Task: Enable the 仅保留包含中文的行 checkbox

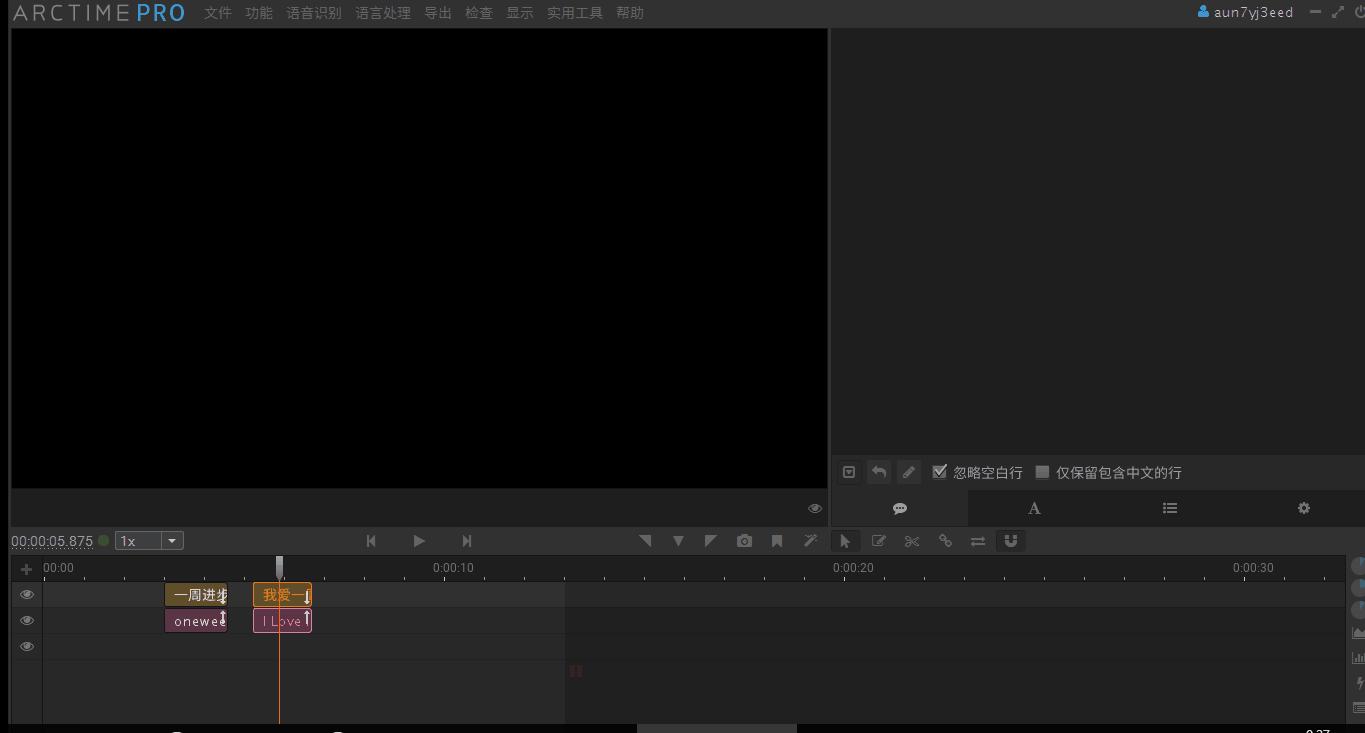Action: point(1043,471)
